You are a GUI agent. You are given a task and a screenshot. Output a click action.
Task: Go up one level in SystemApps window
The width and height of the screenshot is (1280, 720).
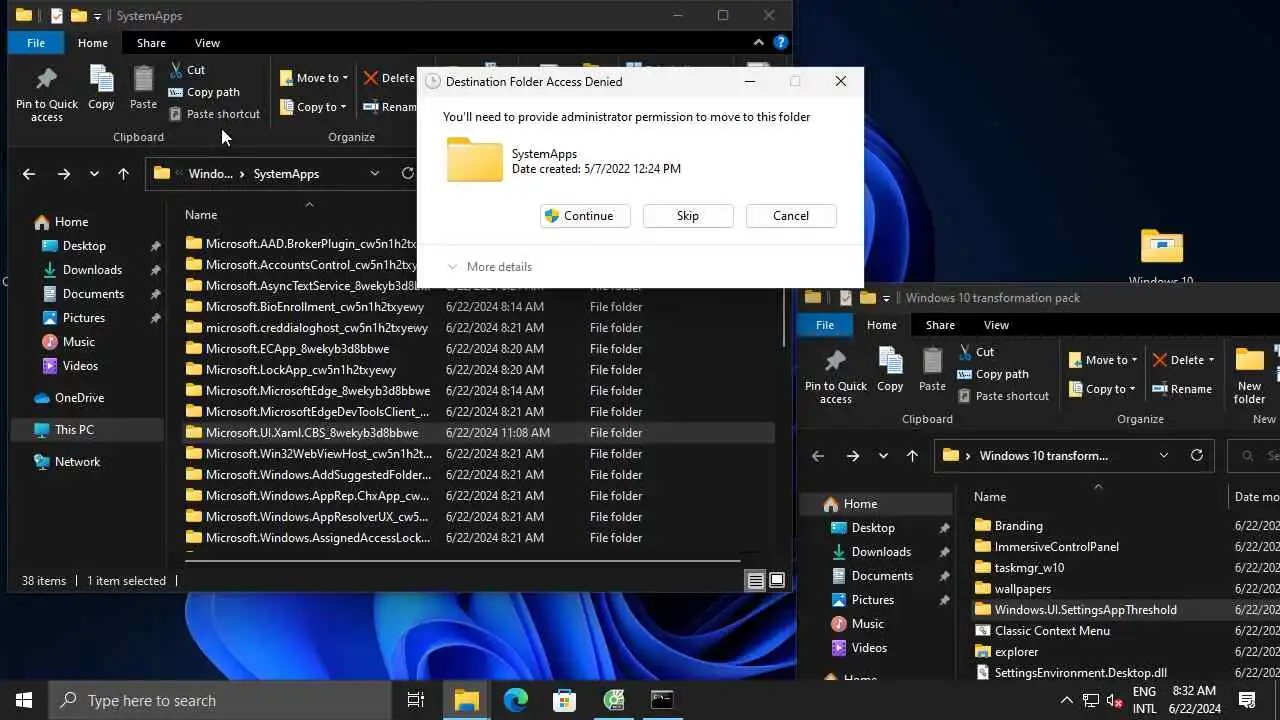click(x=123, y=174)
